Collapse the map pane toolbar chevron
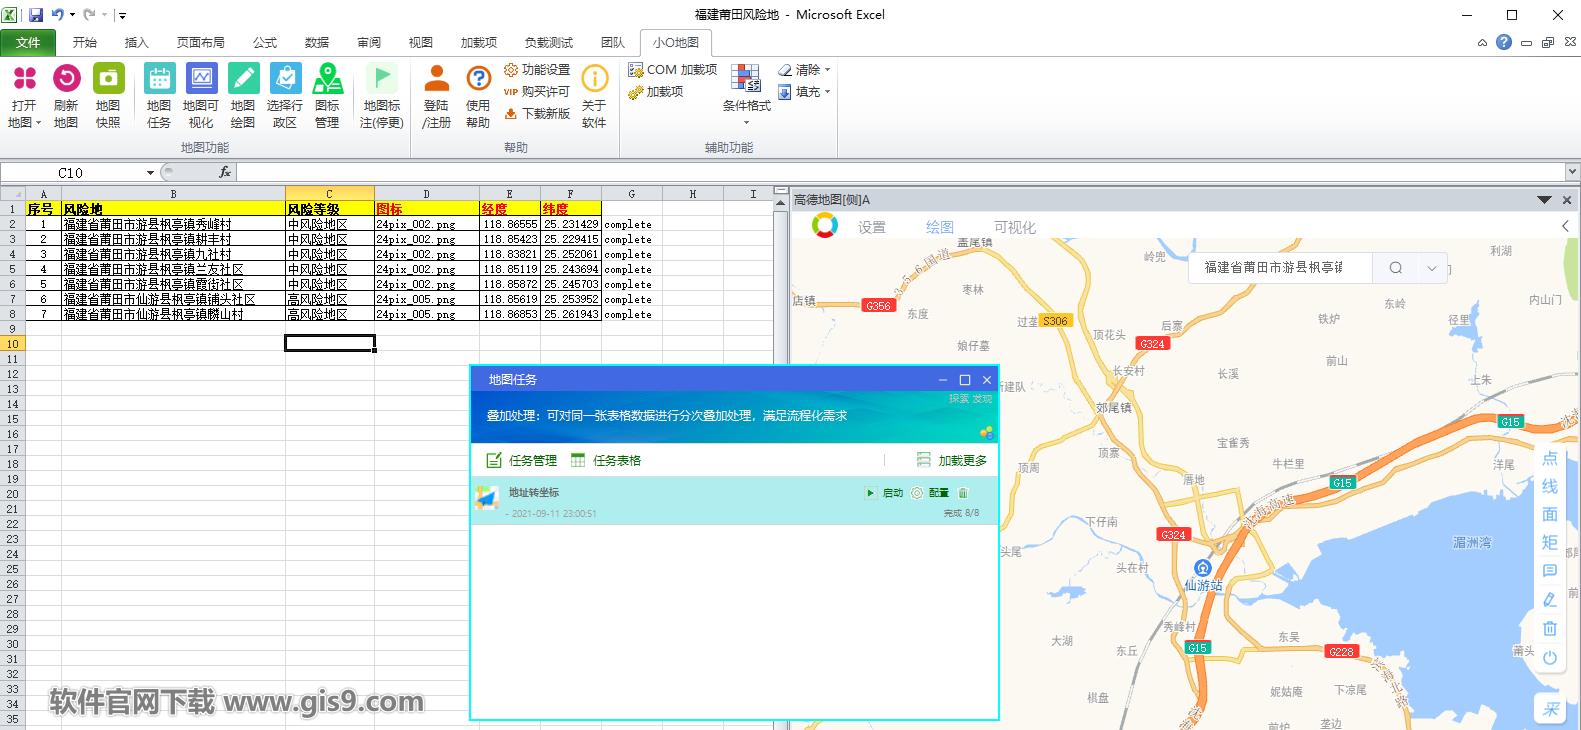1581x730 pixels. (1565, 226)
